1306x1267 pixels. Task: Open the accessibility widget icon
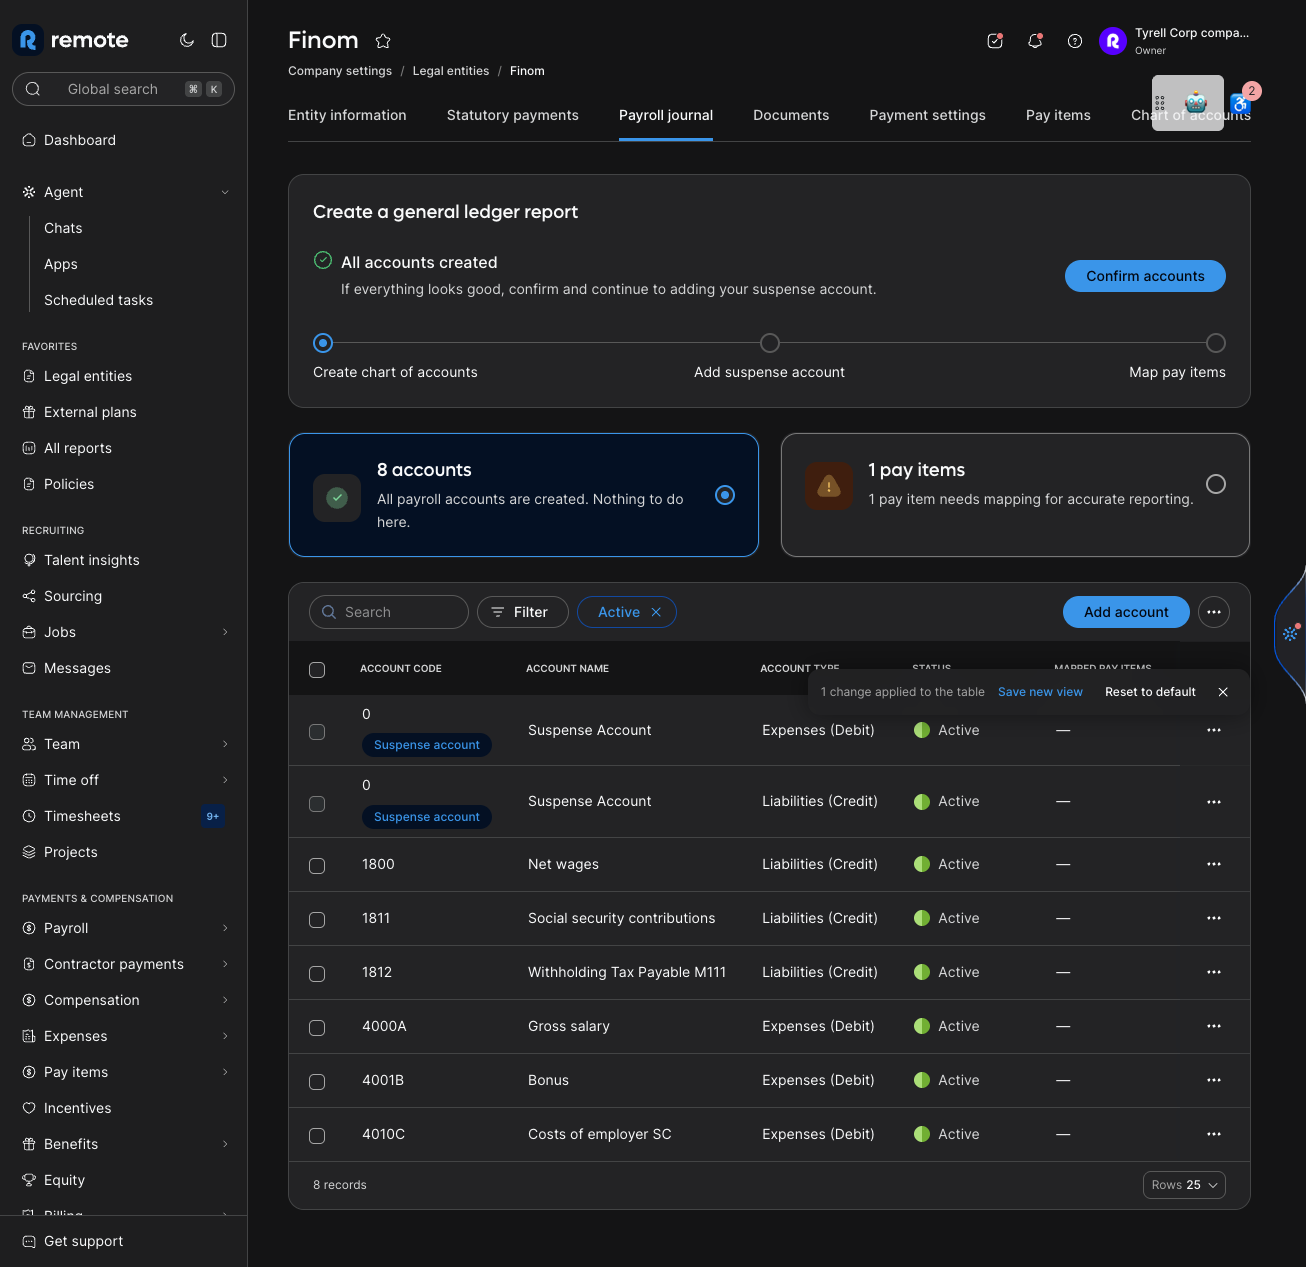(1241, 104)
